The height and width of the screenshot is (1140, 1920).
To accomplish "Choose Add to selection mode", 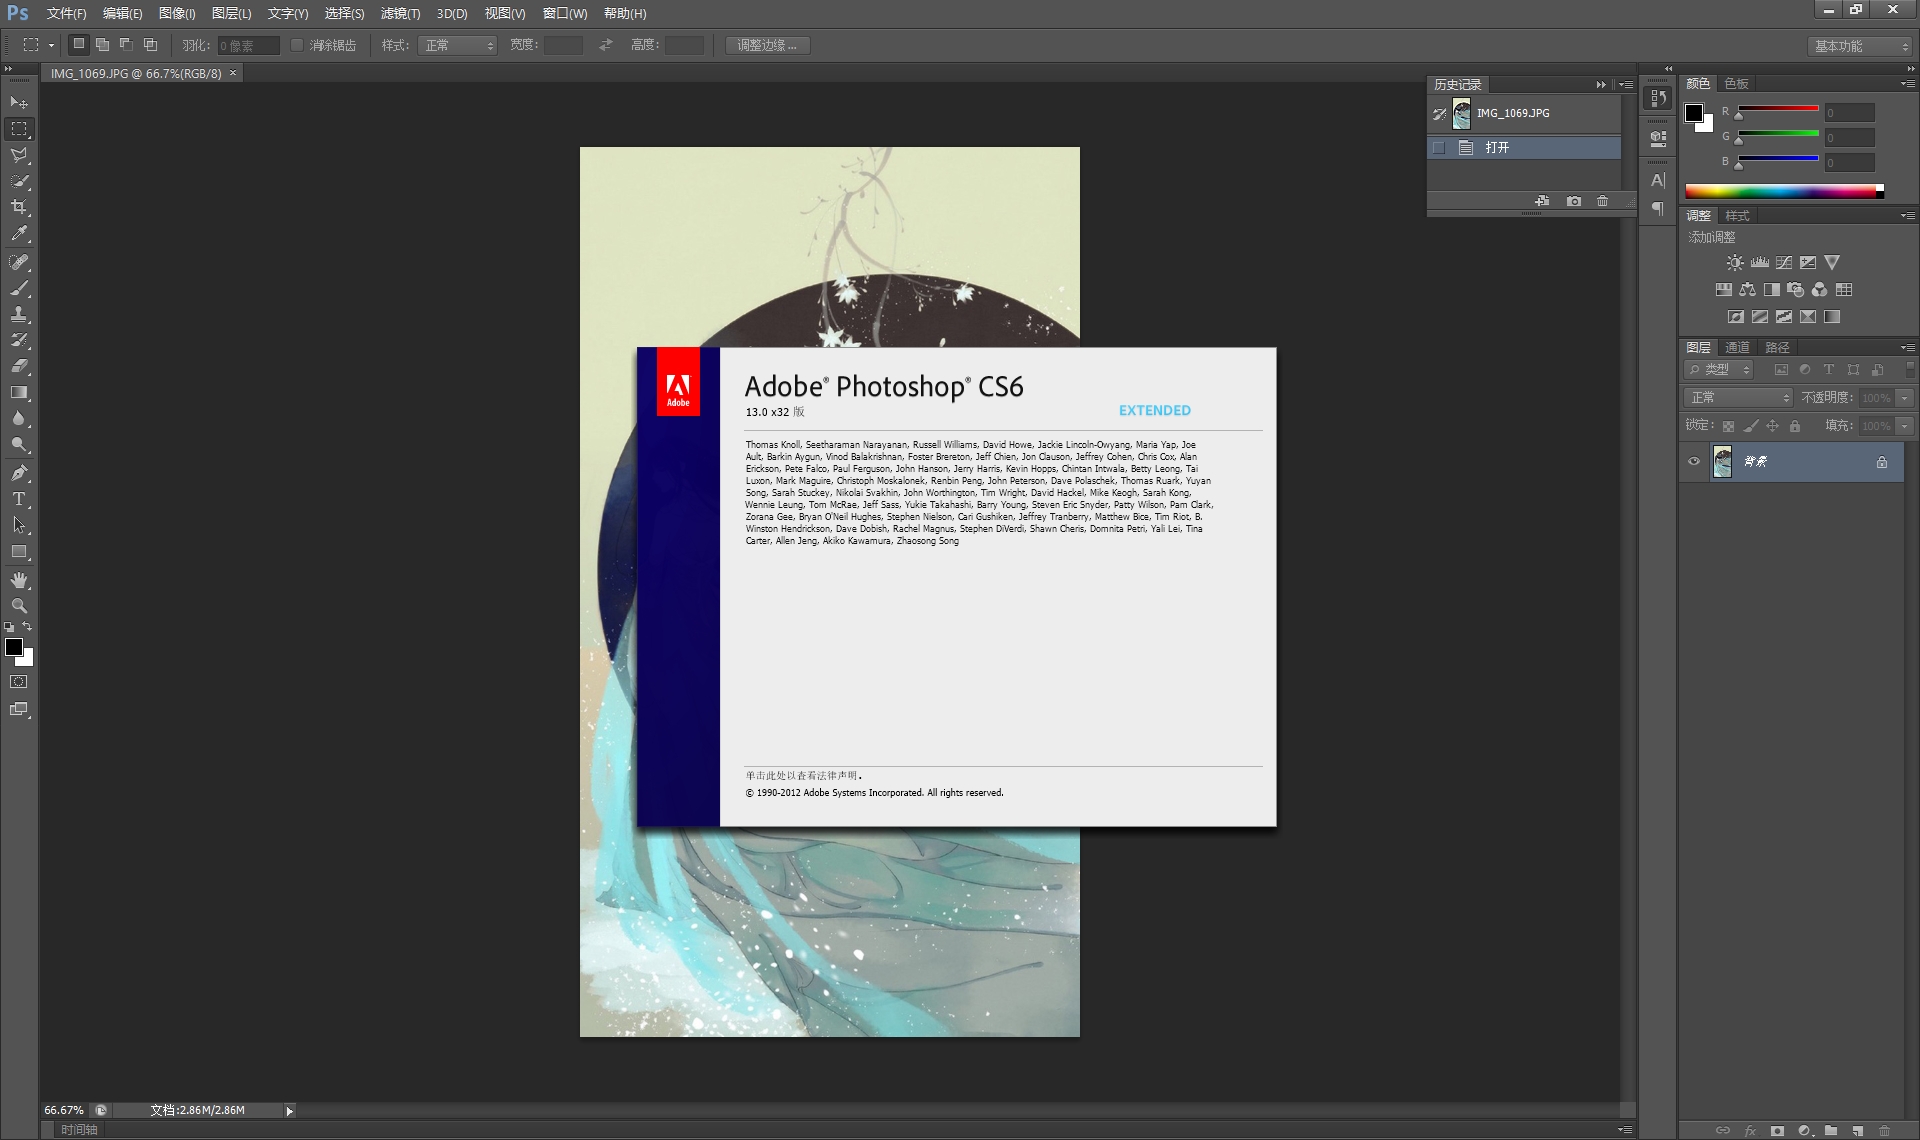I will (x=102, y=44).
